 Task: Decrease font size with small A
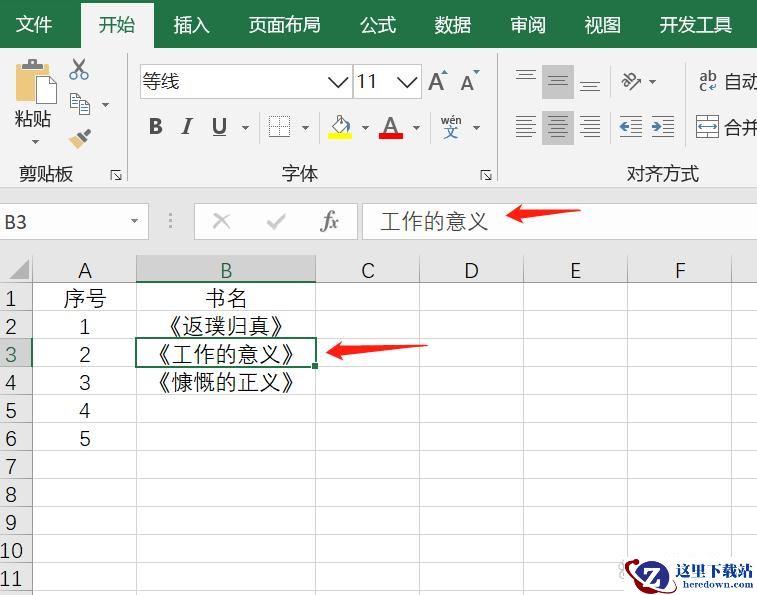coord(469,81)
